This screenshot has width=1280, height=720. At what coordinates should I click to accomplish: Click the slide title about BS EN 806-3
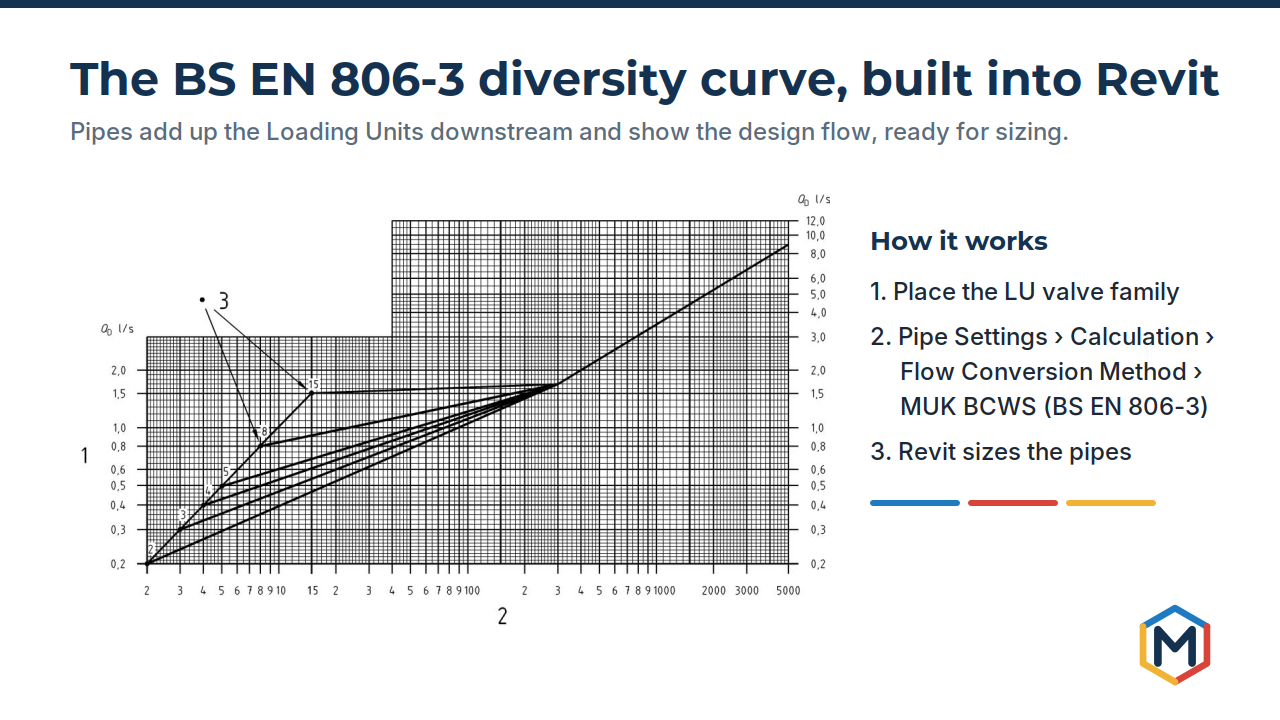644,79
